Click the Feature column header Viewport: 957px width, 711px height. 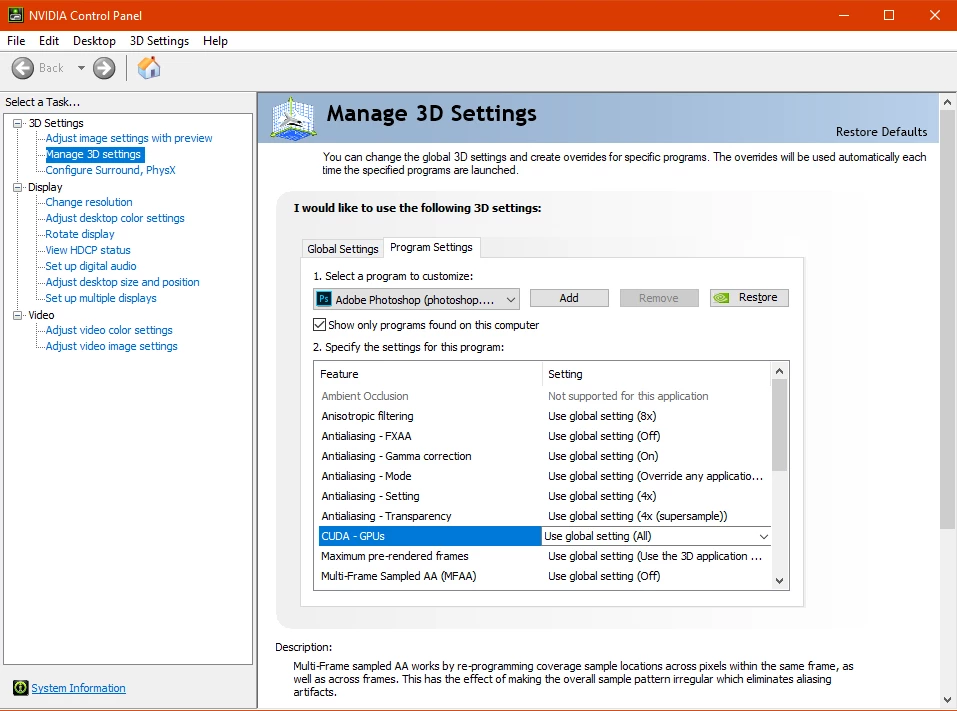tap(428, 374)
